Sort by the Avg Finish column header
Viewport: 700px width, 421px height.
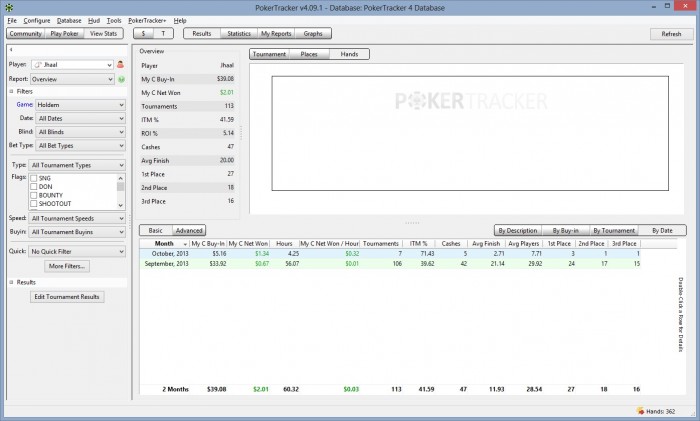486,244
